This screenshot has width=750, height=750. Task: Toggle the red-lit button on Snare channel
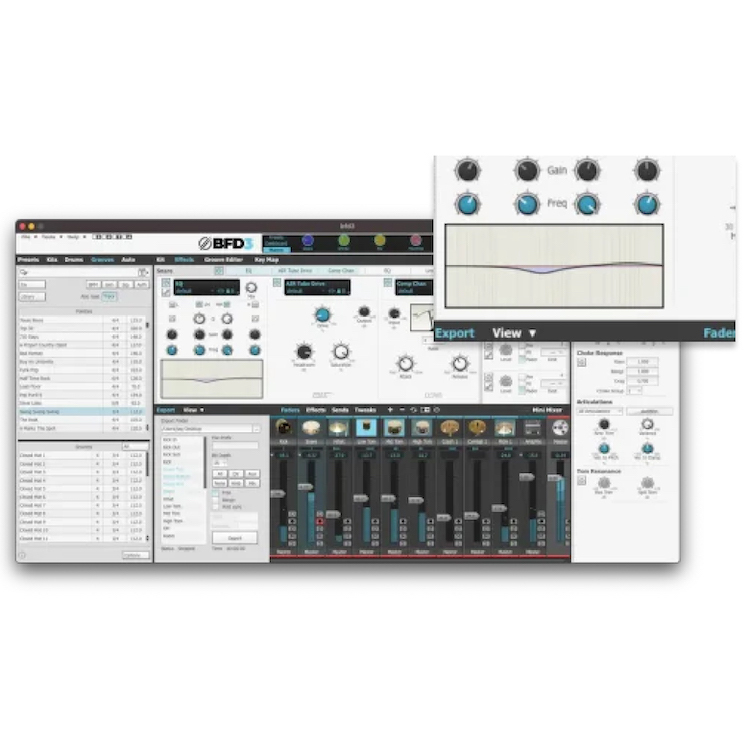click(x=320, y=521)
